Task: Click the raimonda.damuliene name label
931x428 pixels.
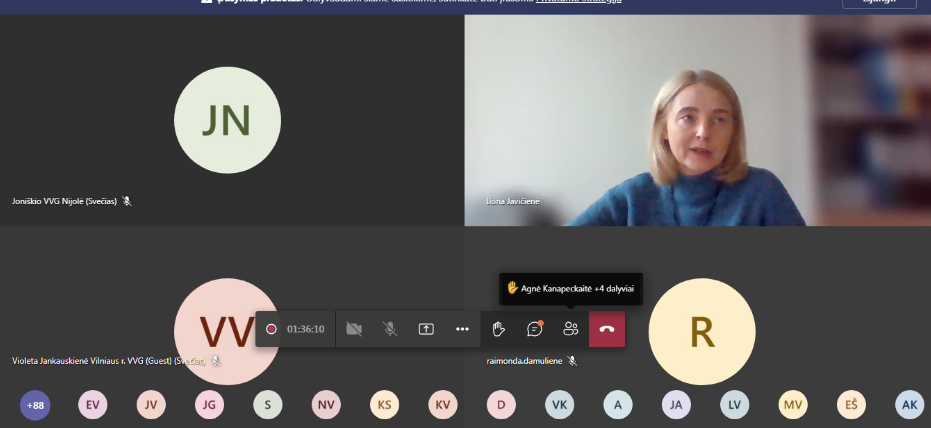Action: coord(524,360)
